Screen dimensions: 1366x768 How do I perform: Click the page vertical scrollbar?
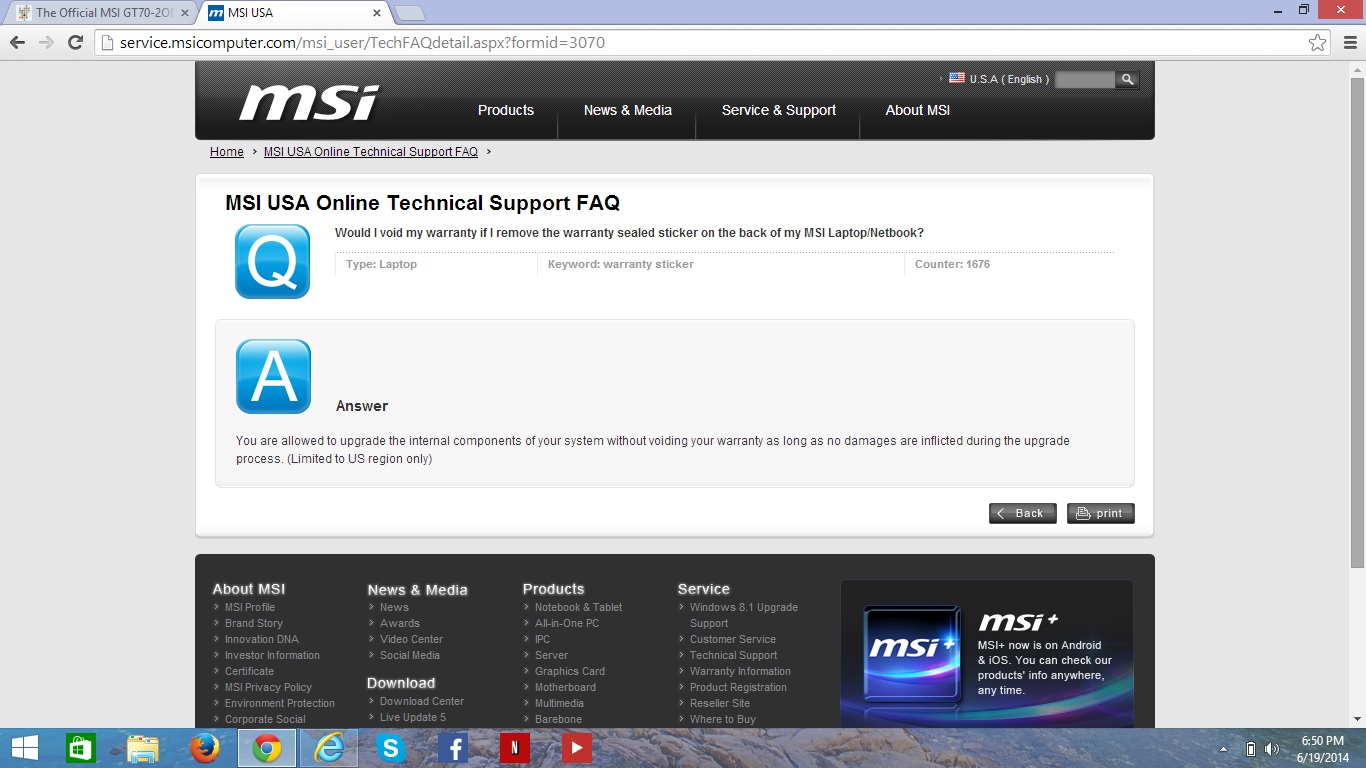click(x=1357, y=322)
